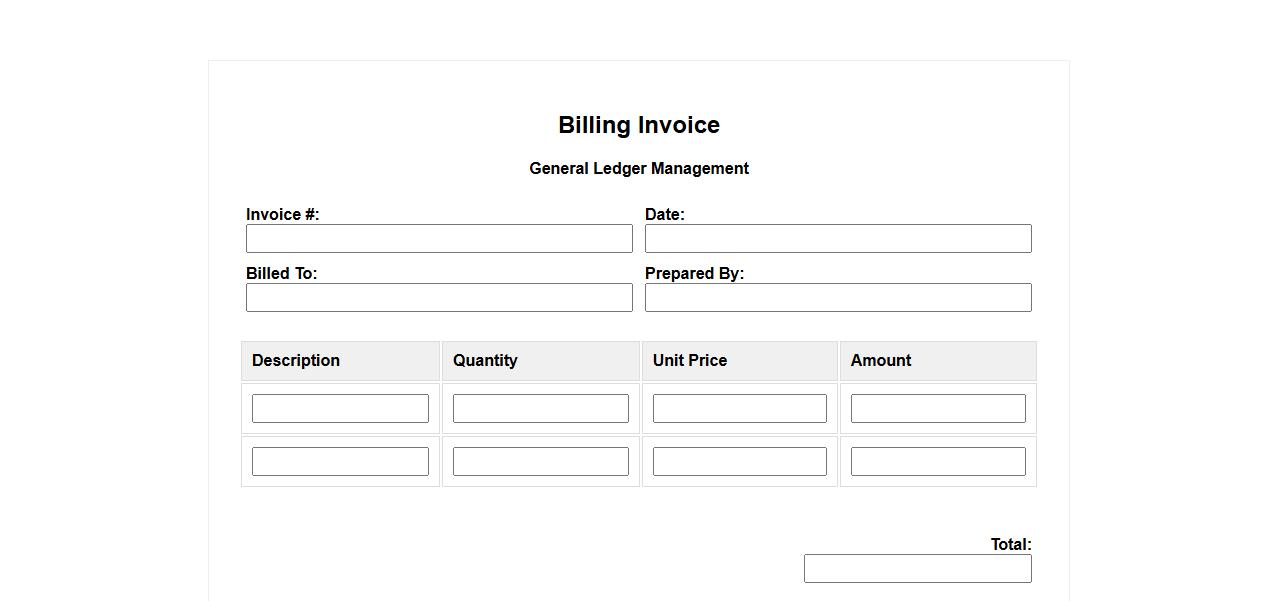Click first row Quantity field

click(540, 408)
